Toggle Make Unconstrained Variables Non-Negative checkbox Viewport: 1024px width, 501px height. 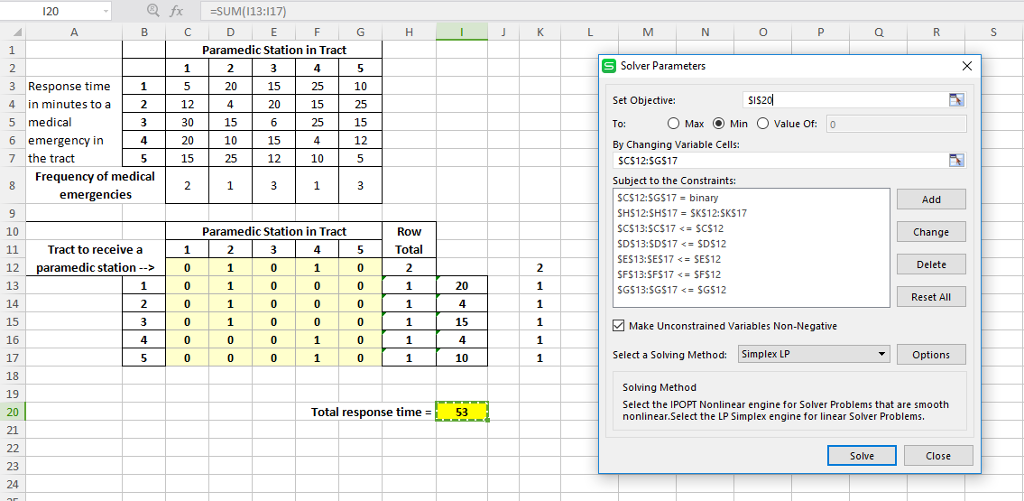[618, 326]
